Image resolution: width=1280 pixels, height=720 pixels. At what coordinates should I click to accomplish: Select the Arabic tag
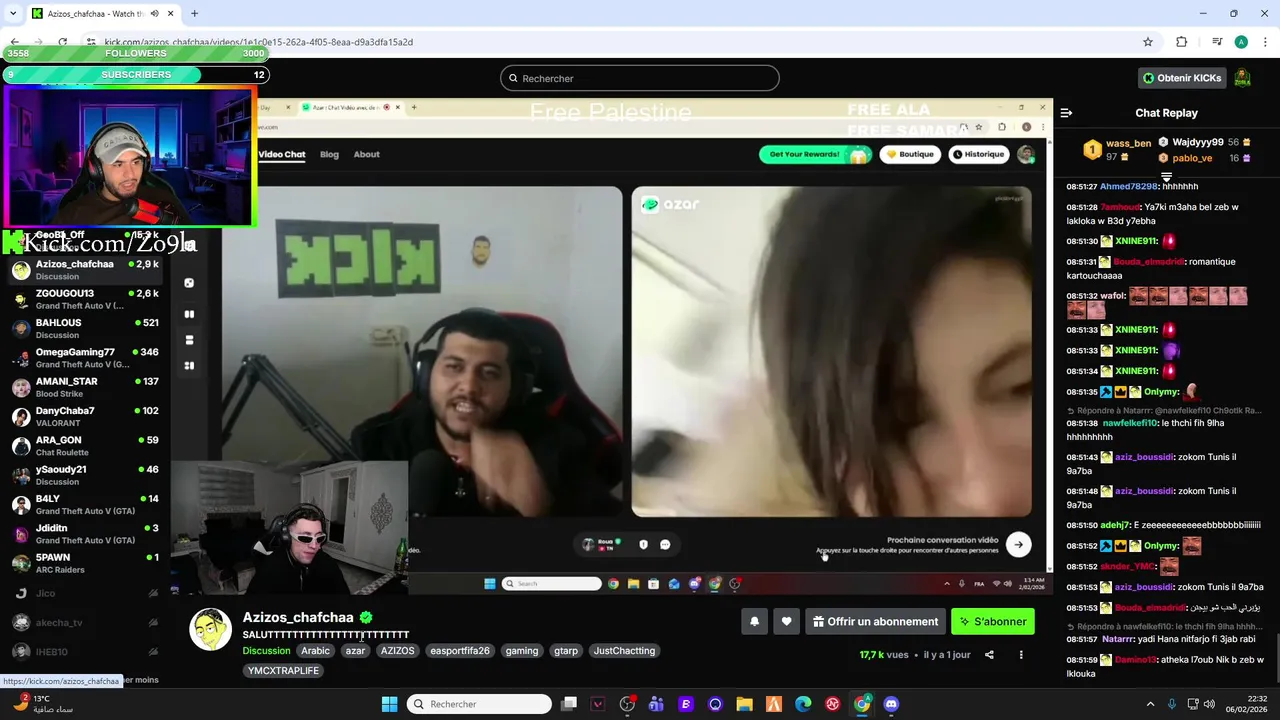[x=315, y=651]
